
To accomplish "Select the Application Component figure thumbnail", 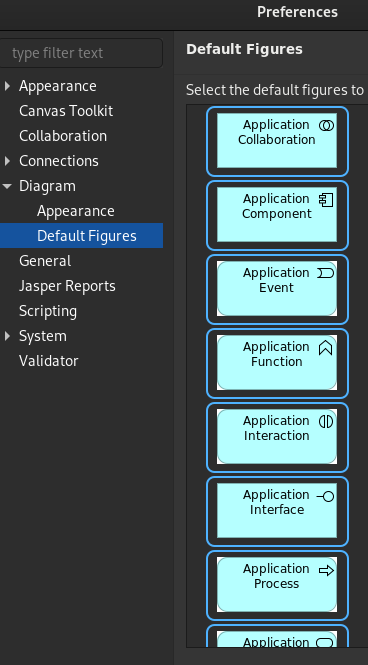I will pos(277,214).
